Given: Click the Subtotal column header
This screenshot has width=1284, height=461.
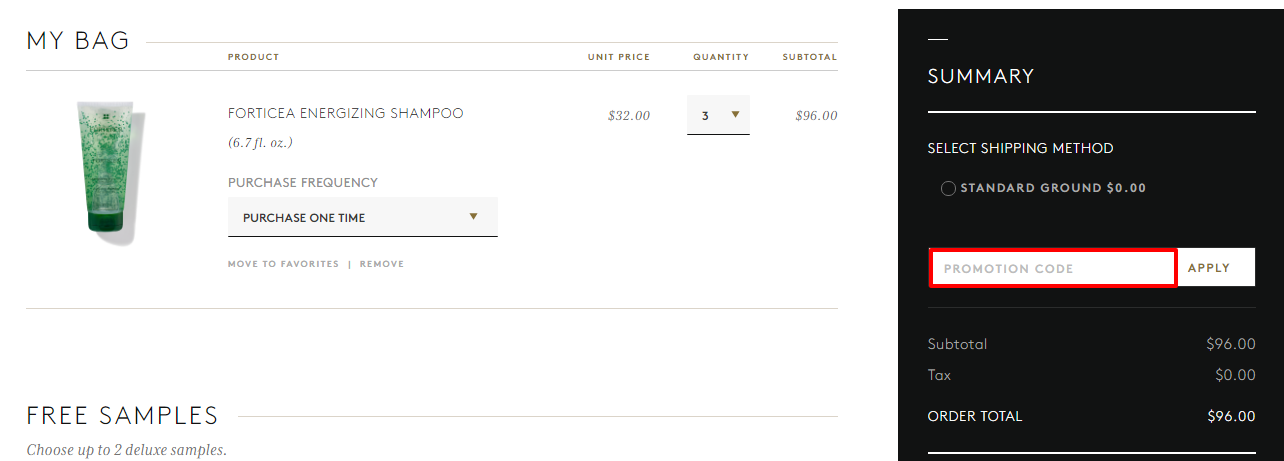Looking at the screenshot, I should tap(810, 57).
